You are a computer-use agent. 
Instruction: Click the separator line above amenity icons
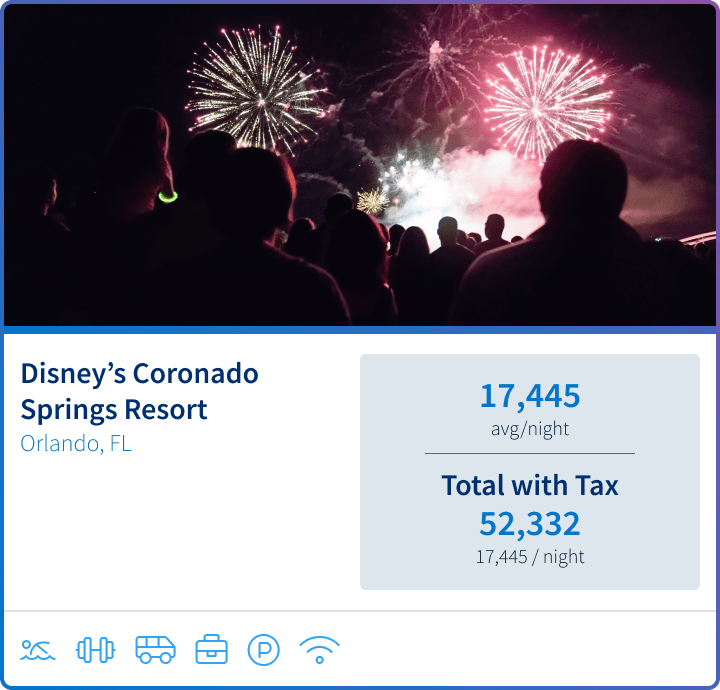360,610
